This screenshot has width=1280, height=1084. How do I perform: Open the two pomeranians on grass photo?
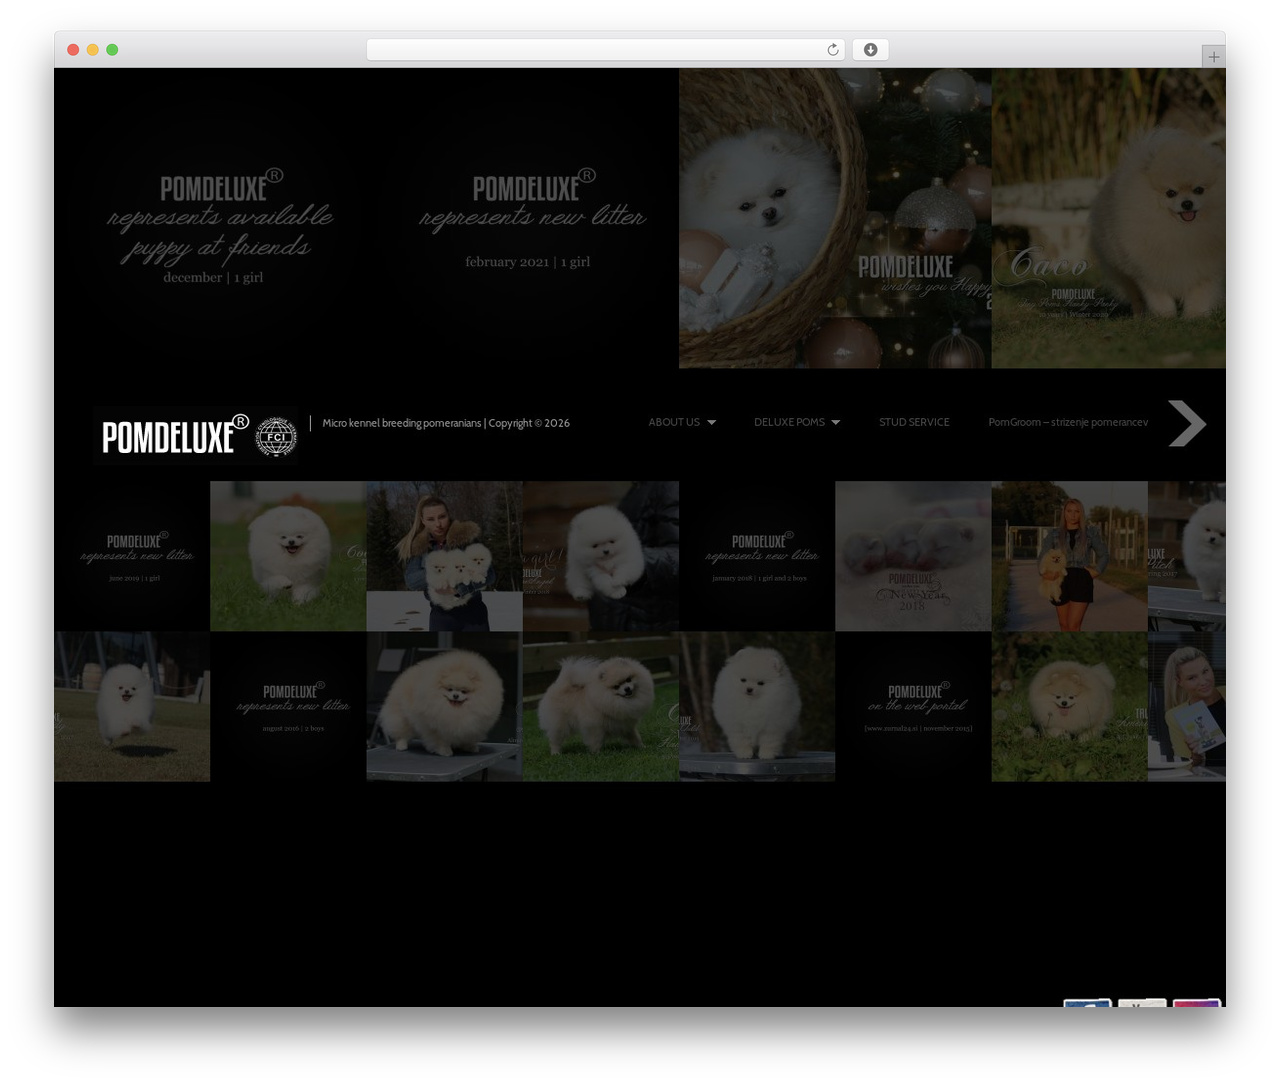[601, 706]
